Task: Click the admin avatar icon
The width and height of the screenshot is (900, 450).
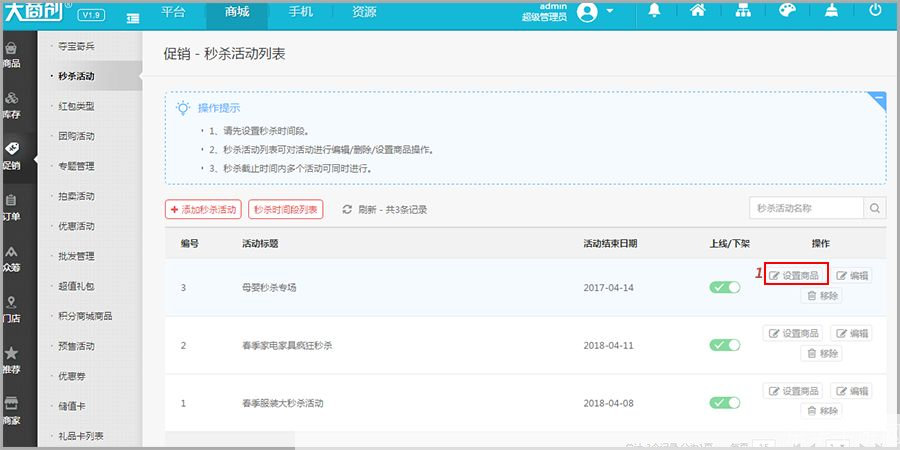Action: (587, 11)
